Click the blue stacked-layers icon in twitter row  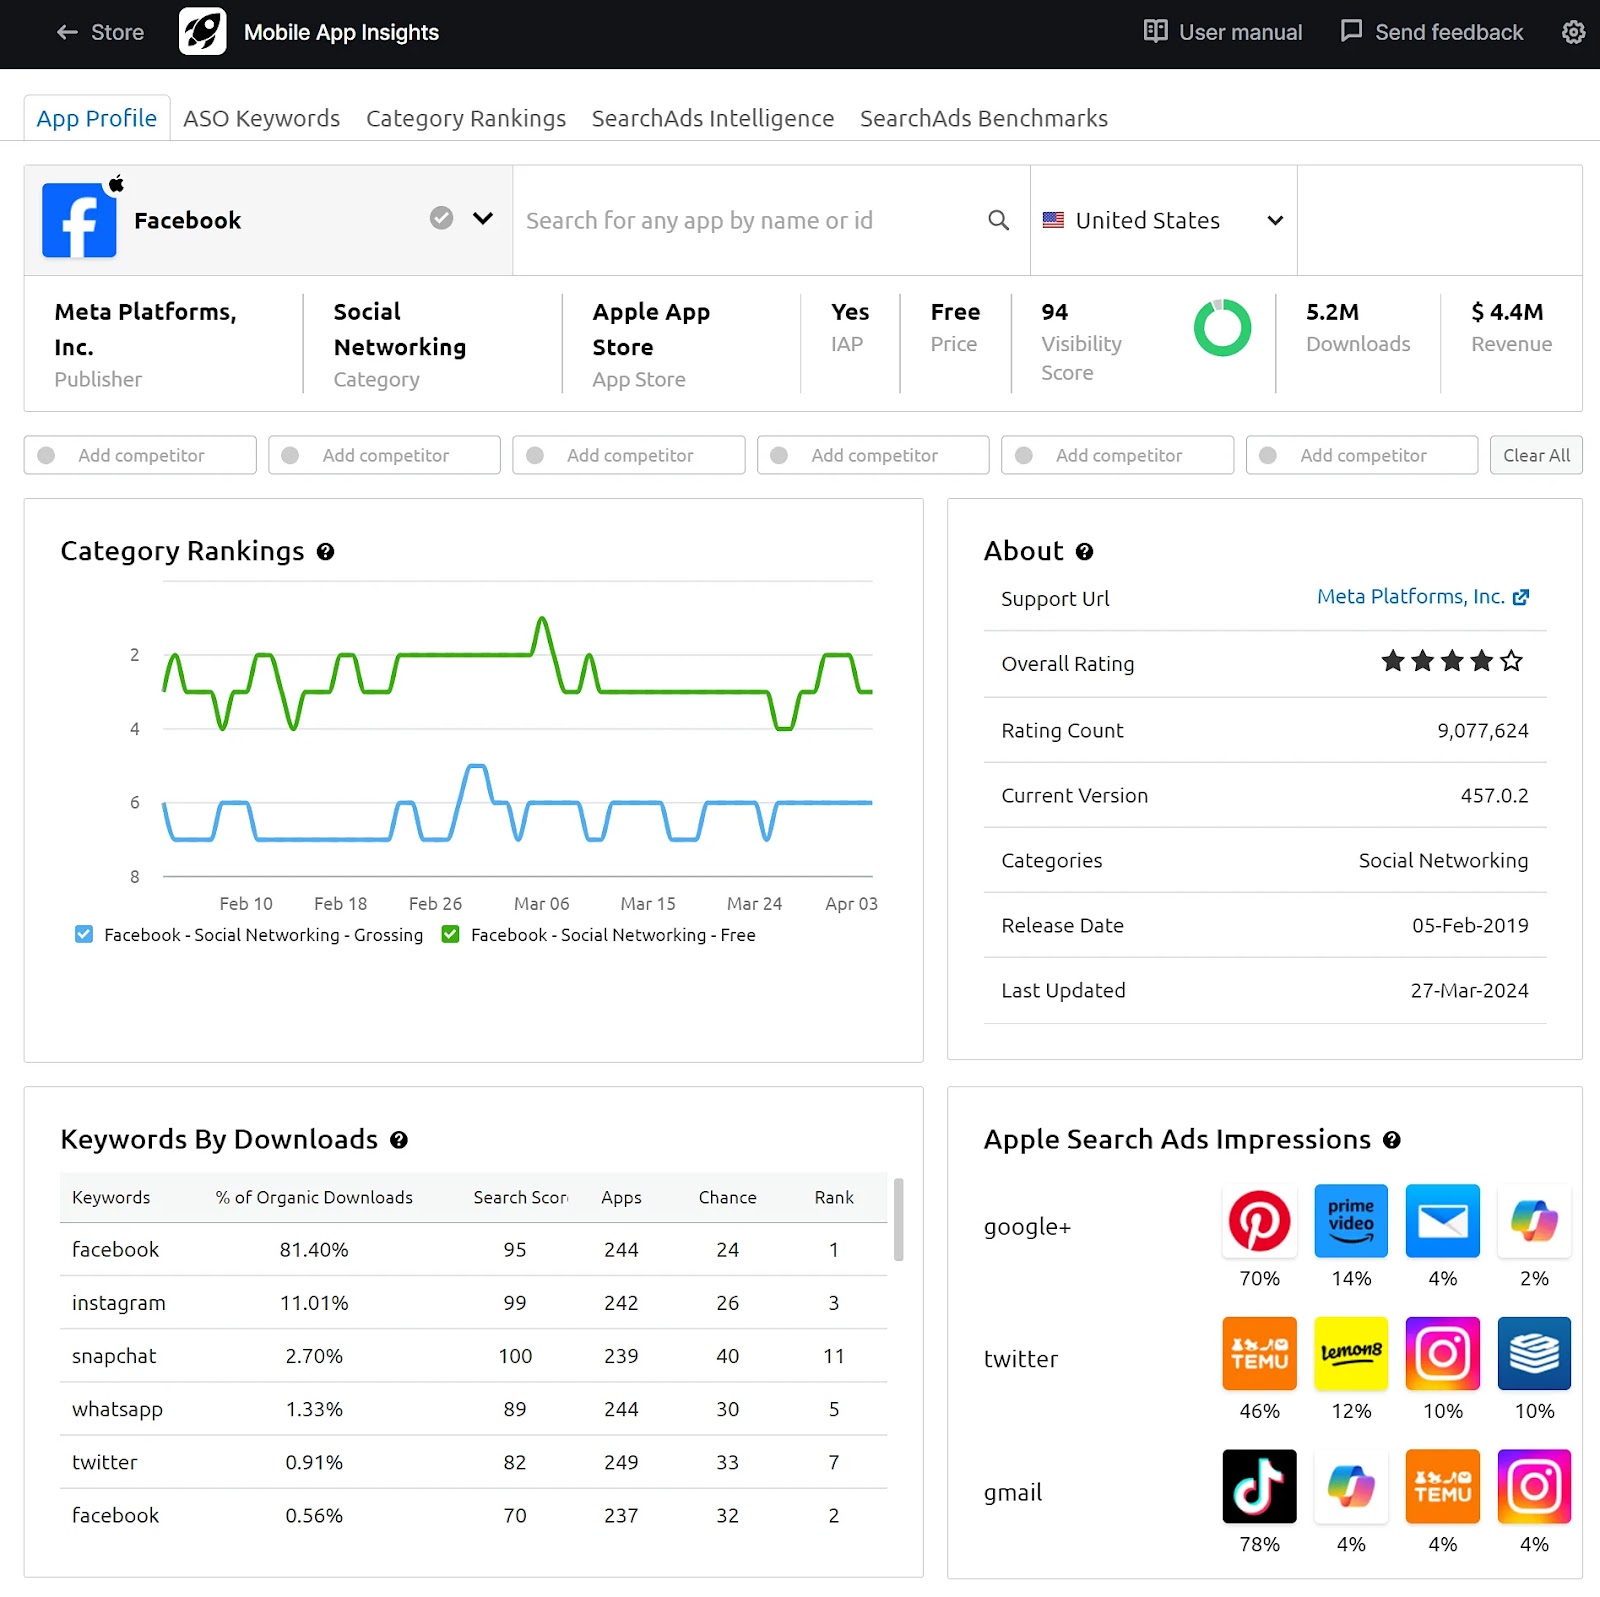tap(1534, 1354)
